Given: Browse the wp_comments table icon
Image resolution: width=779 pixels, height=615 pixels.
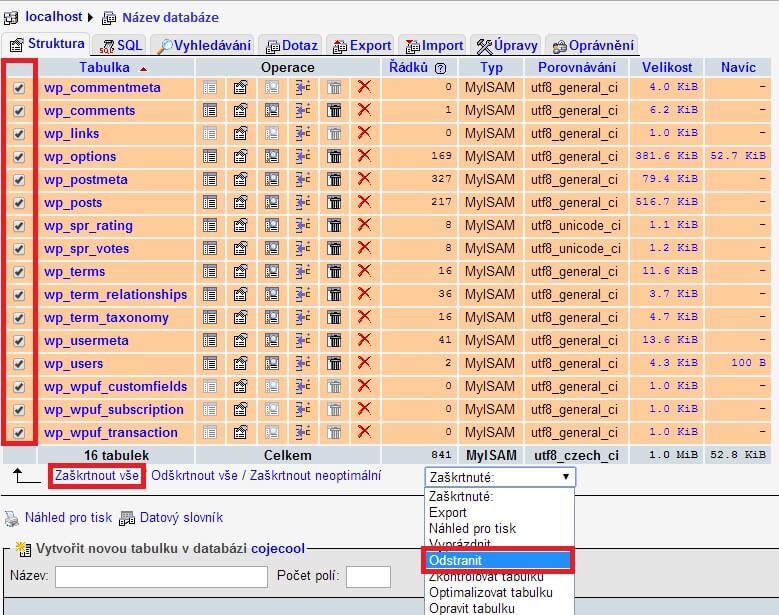Looking at the screenshot, I should tap(210, 110).
